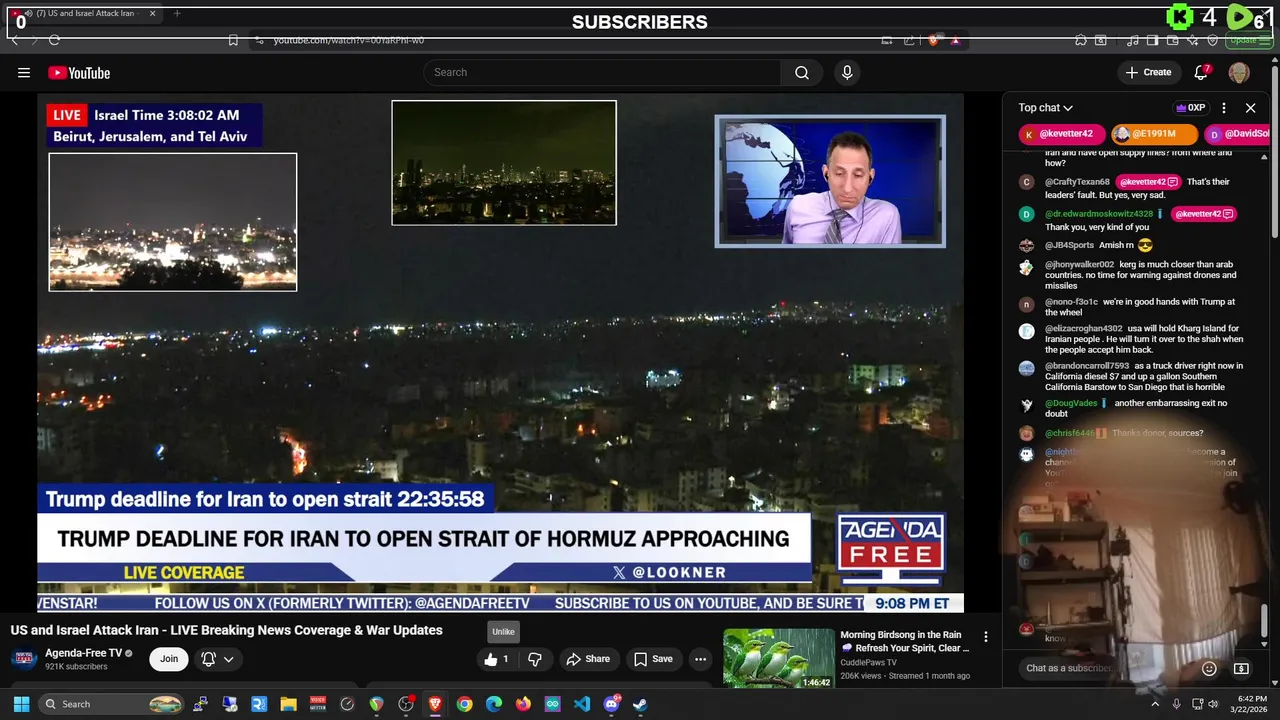Click the @kevetter42 pinned chat chip

point(1062,134)
